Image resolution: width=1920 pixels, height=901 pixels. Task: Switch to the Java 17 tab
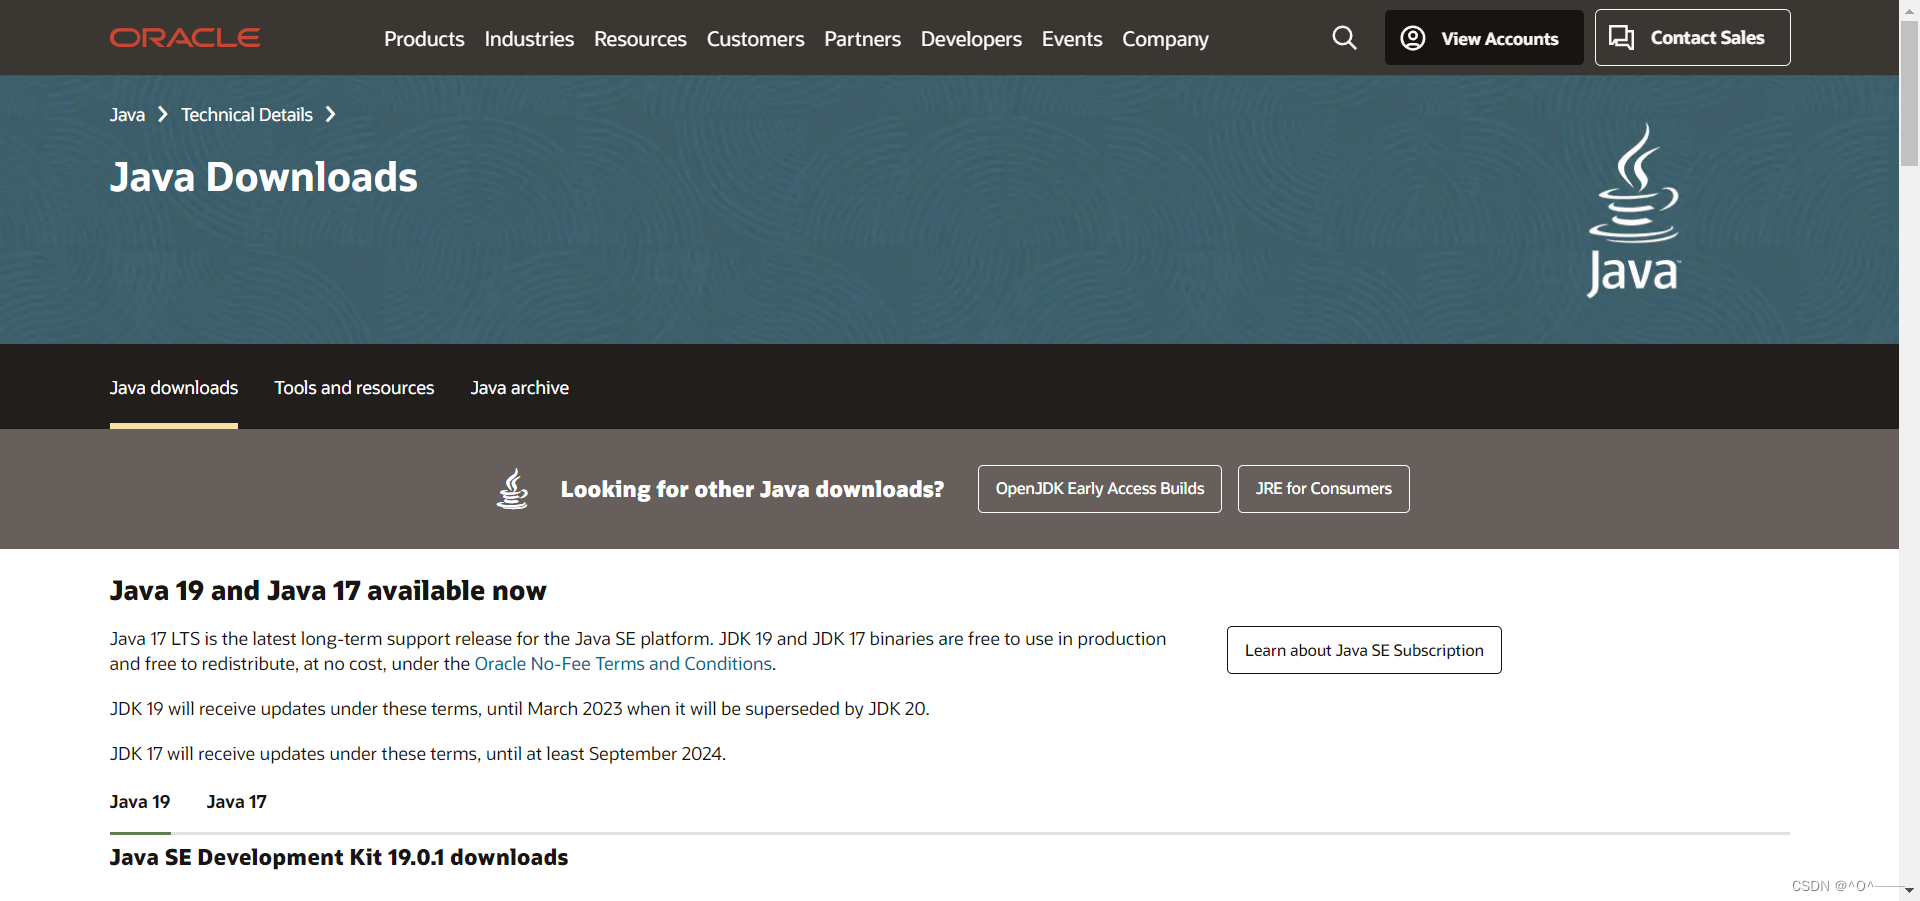pos(237,802)
